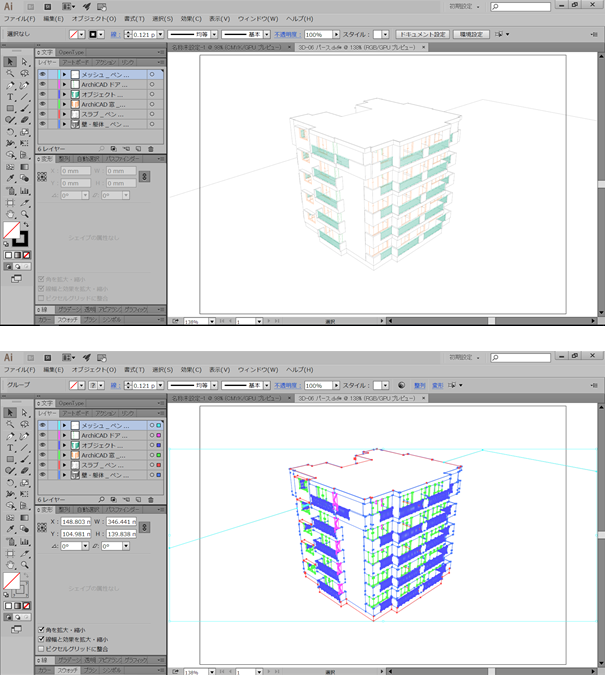Click delete layer trash icon in upper Layers panel

click(150, 148)
